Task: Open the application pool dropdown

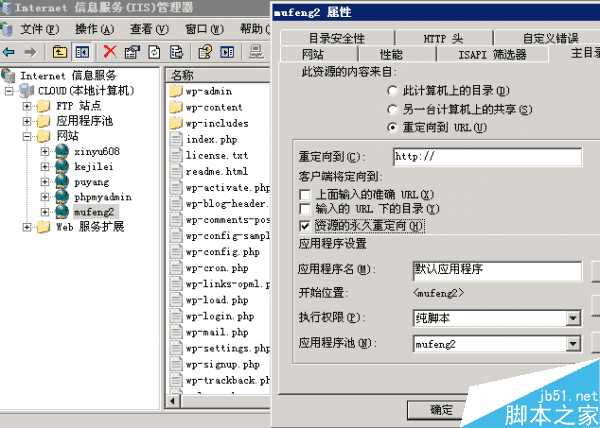Action: click(573, 344)
